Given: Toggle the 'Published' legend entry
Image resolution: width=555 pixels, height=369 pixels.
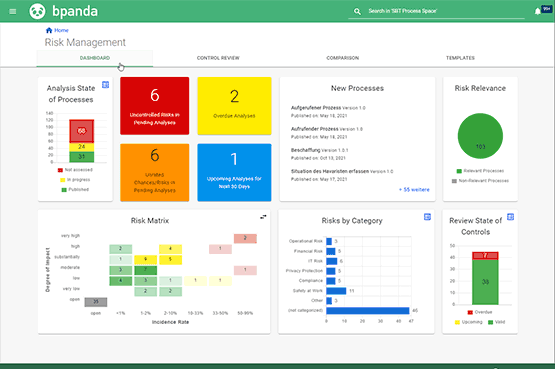Looking at the screenshot, I should (x=75, y=190).
